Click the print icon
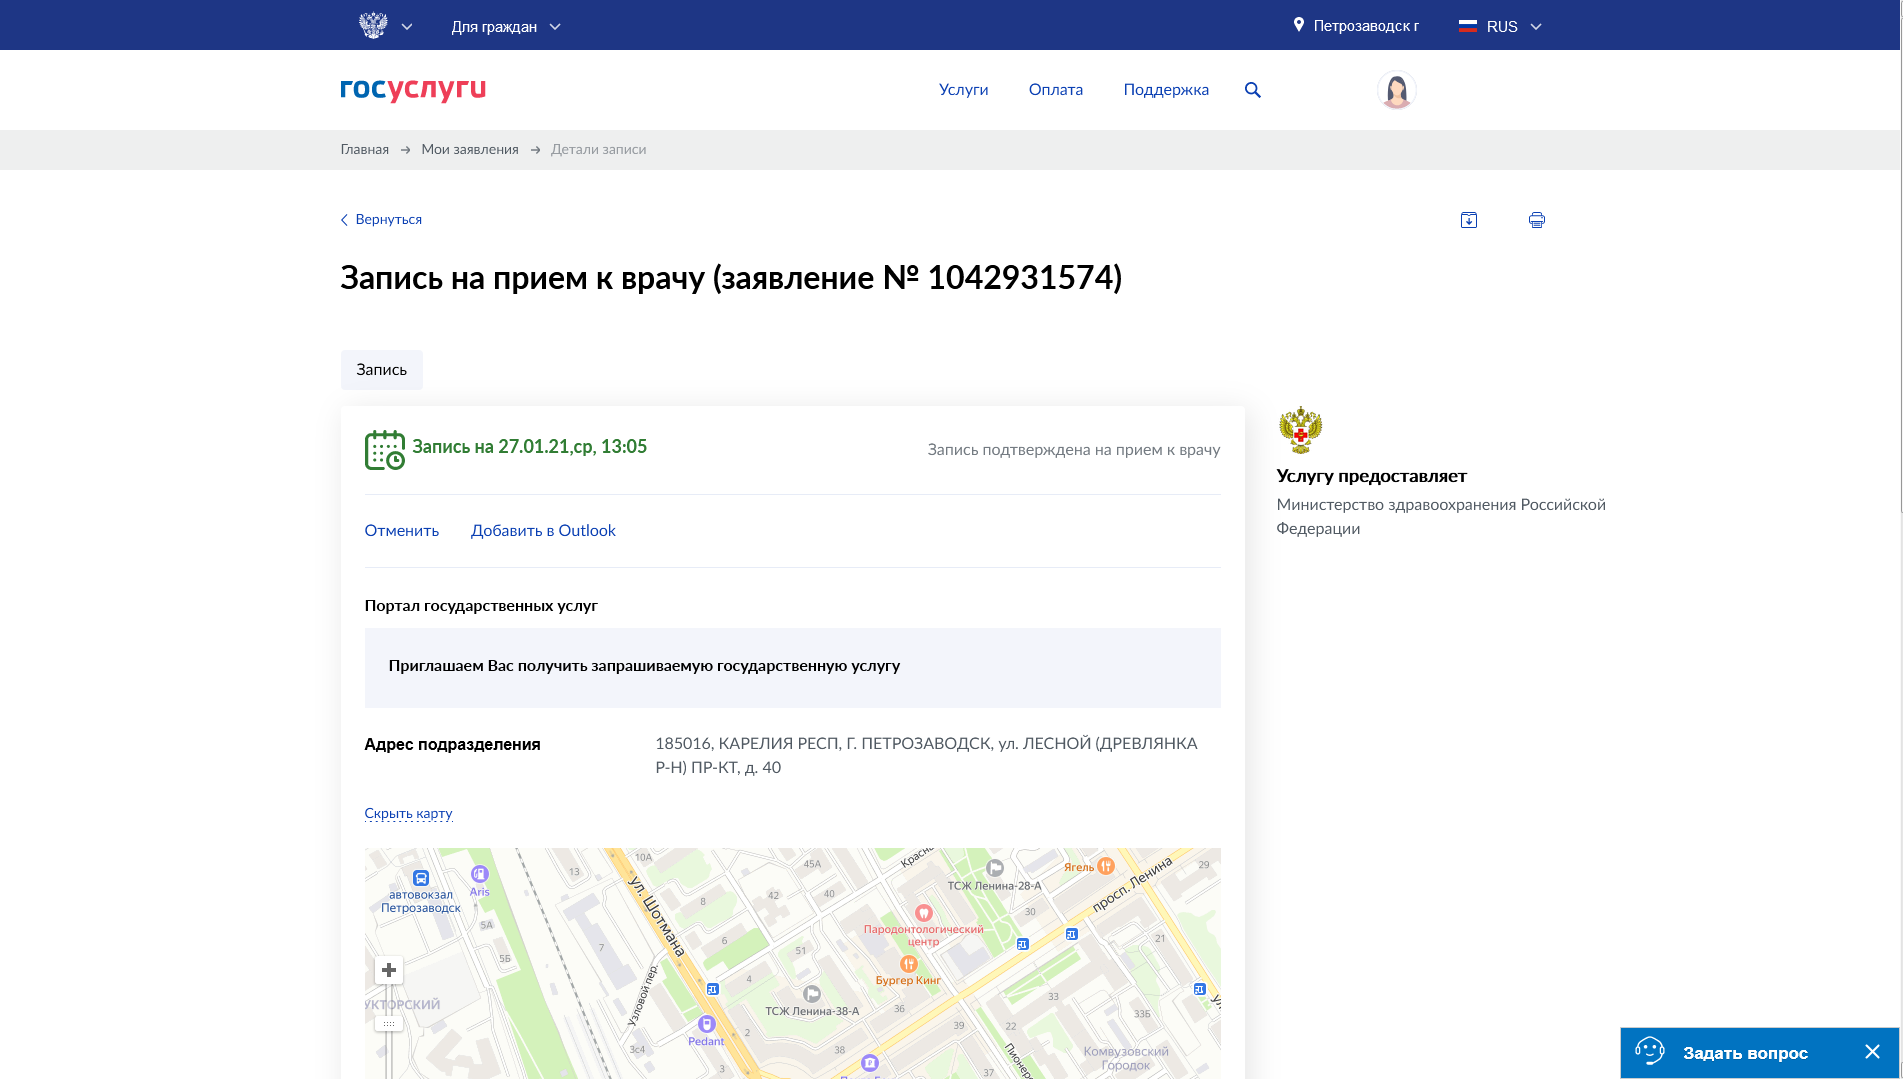Image resolution: width=1903 pixels, height=1079 pixels. tap(1537, 220)
